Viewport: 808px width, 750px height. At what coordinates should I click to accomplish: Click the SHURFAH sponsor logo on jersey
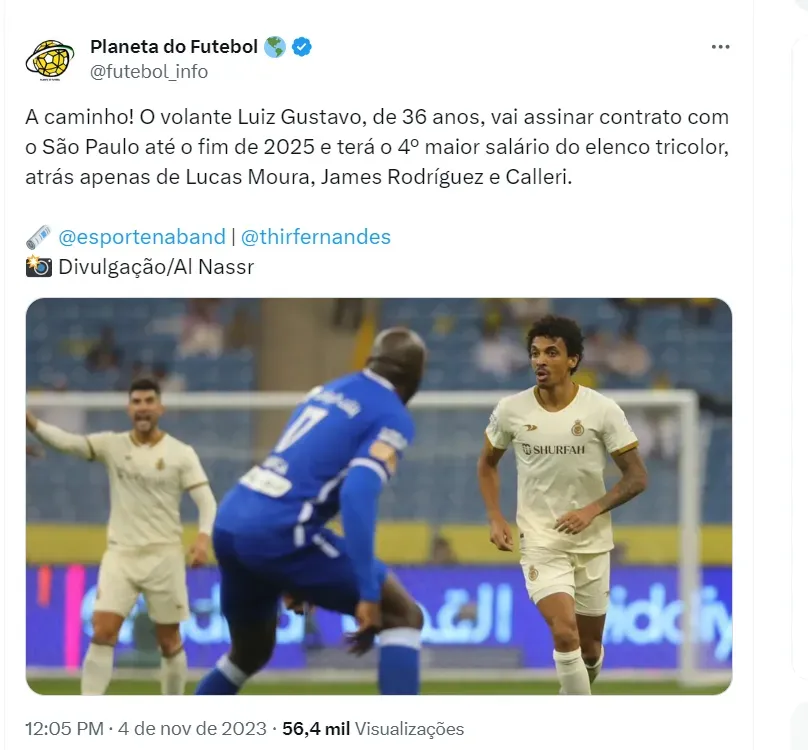(553, 449)
